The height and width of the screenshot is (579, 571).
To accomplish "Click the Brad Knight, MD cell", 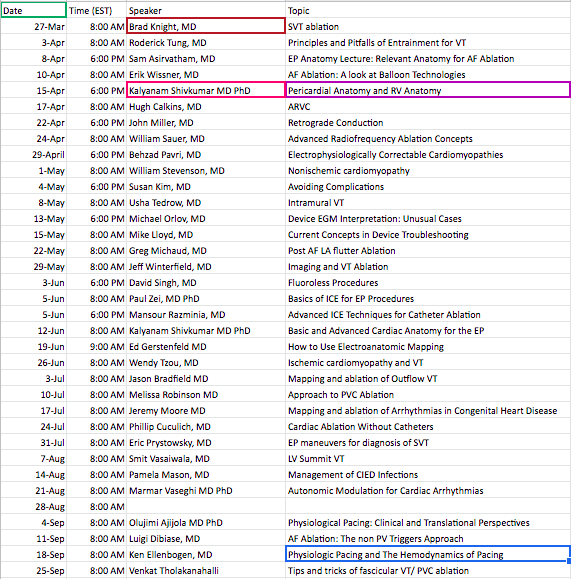I will pyautogui.click(x=206, y=26).
